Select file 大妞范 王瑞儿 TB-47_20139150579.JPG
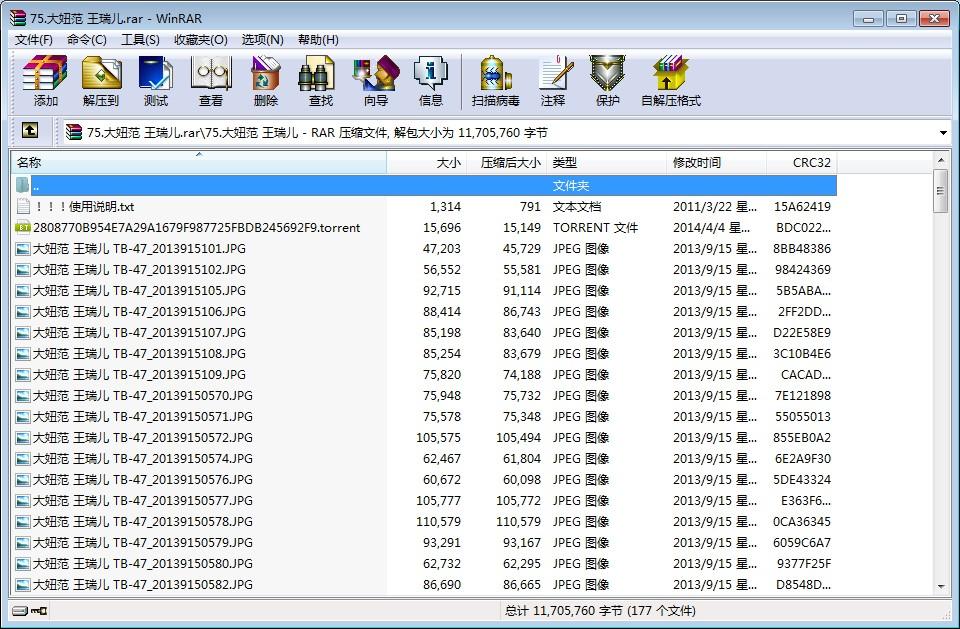This screenshot has height=629, width=960. point(424,543)
